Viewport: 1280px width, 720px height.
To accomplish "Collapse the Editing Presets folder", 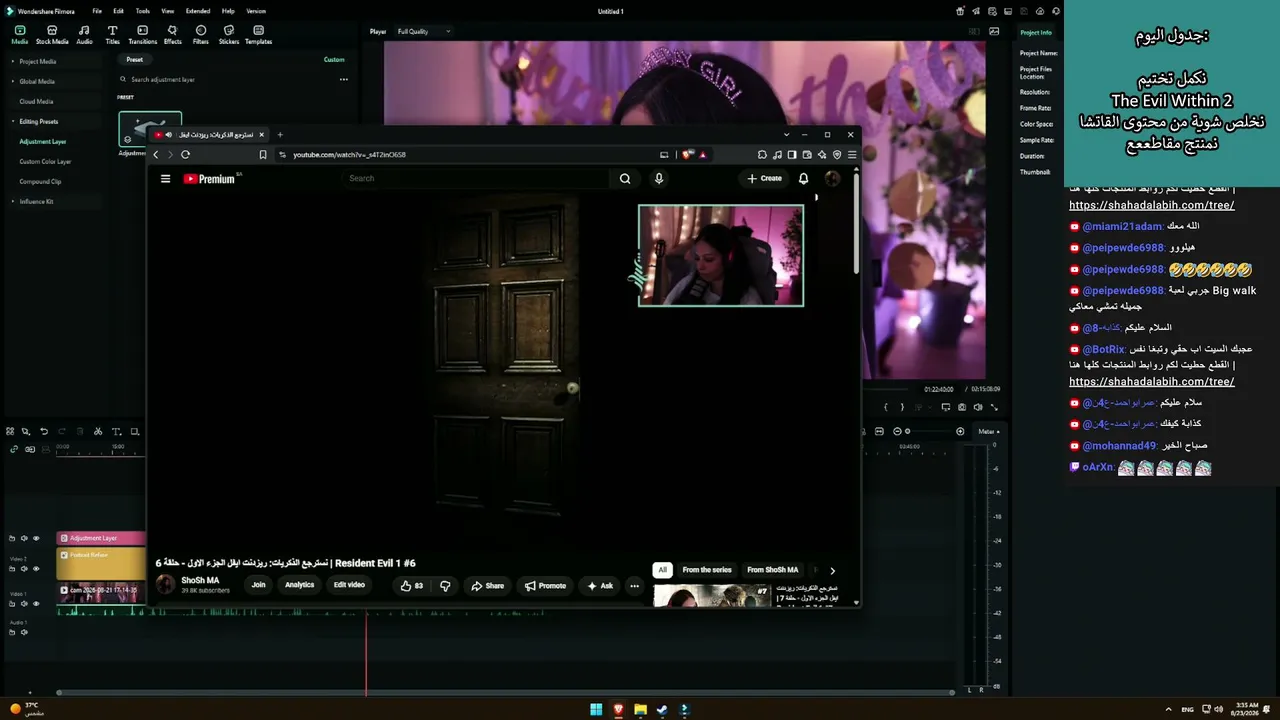I will (13, 122).
